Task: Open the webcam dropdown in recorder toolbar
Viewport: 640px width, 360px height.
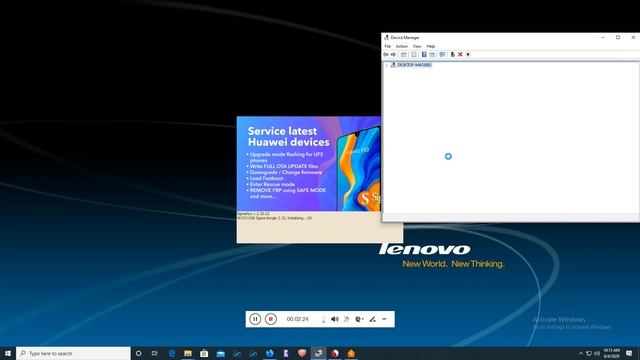Action: click(x=359, y=319)
